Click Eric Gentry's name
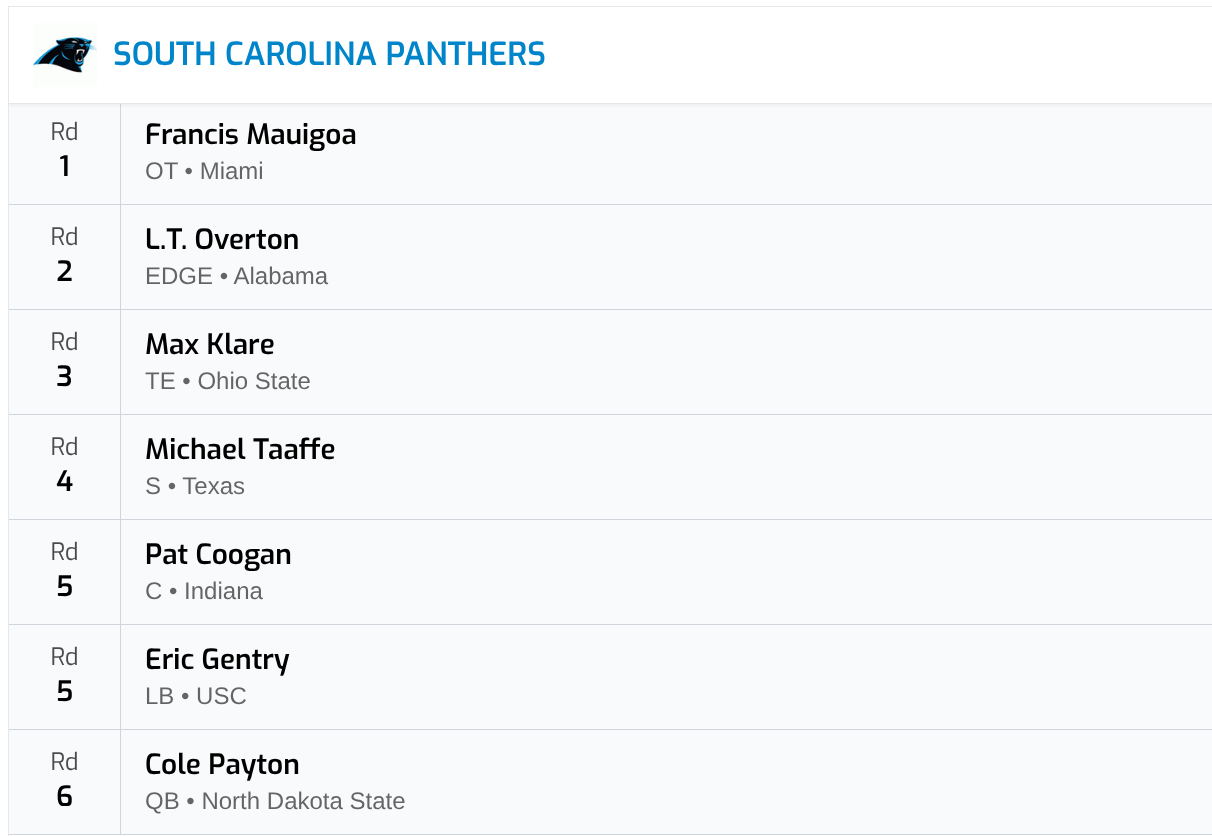The height and width of the screenshot is (836, 1212). (x=217, y=659)
